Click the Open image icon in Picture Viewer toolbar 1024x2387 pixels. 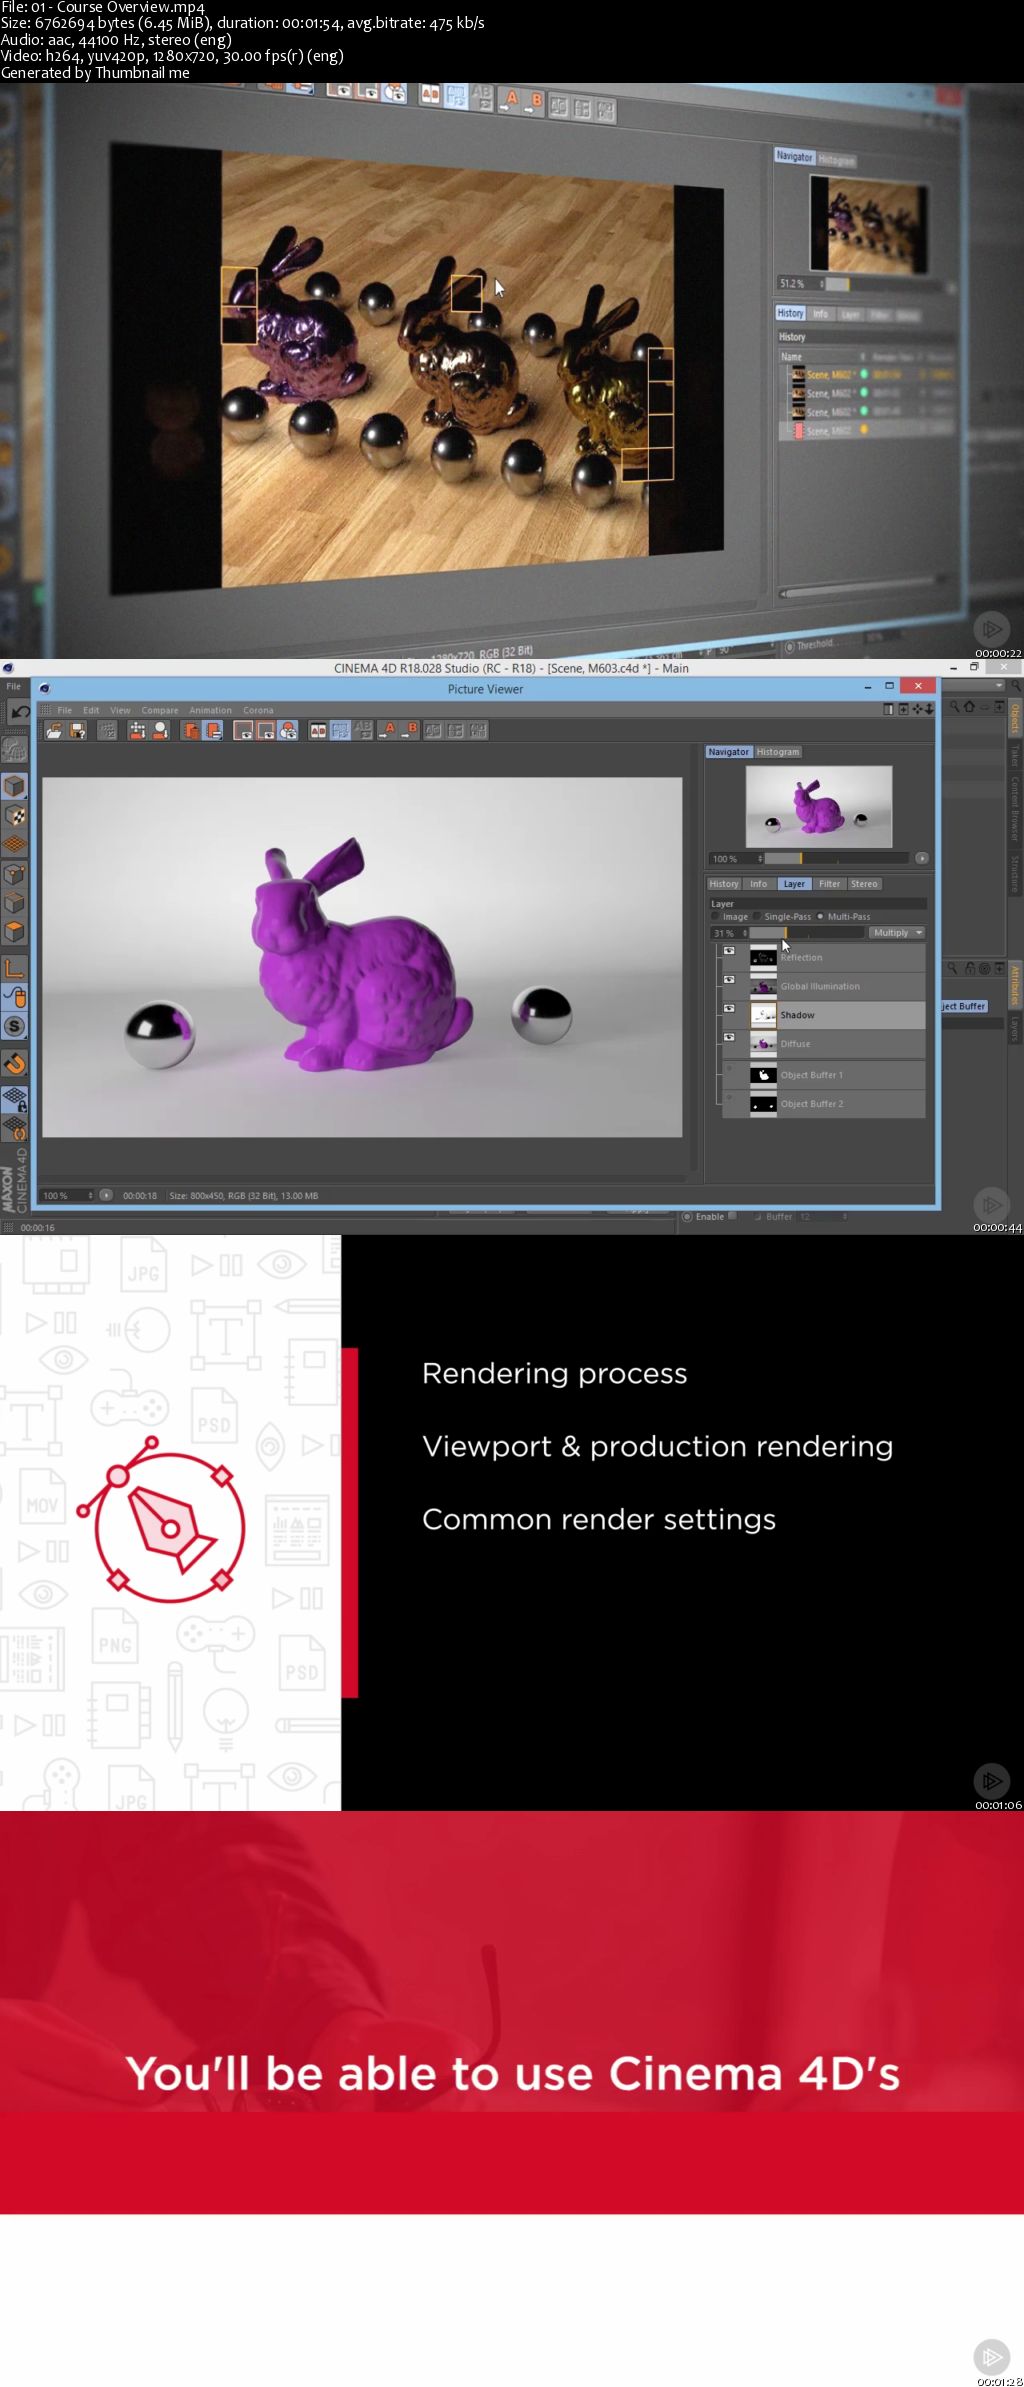click(x=54, y=731)
